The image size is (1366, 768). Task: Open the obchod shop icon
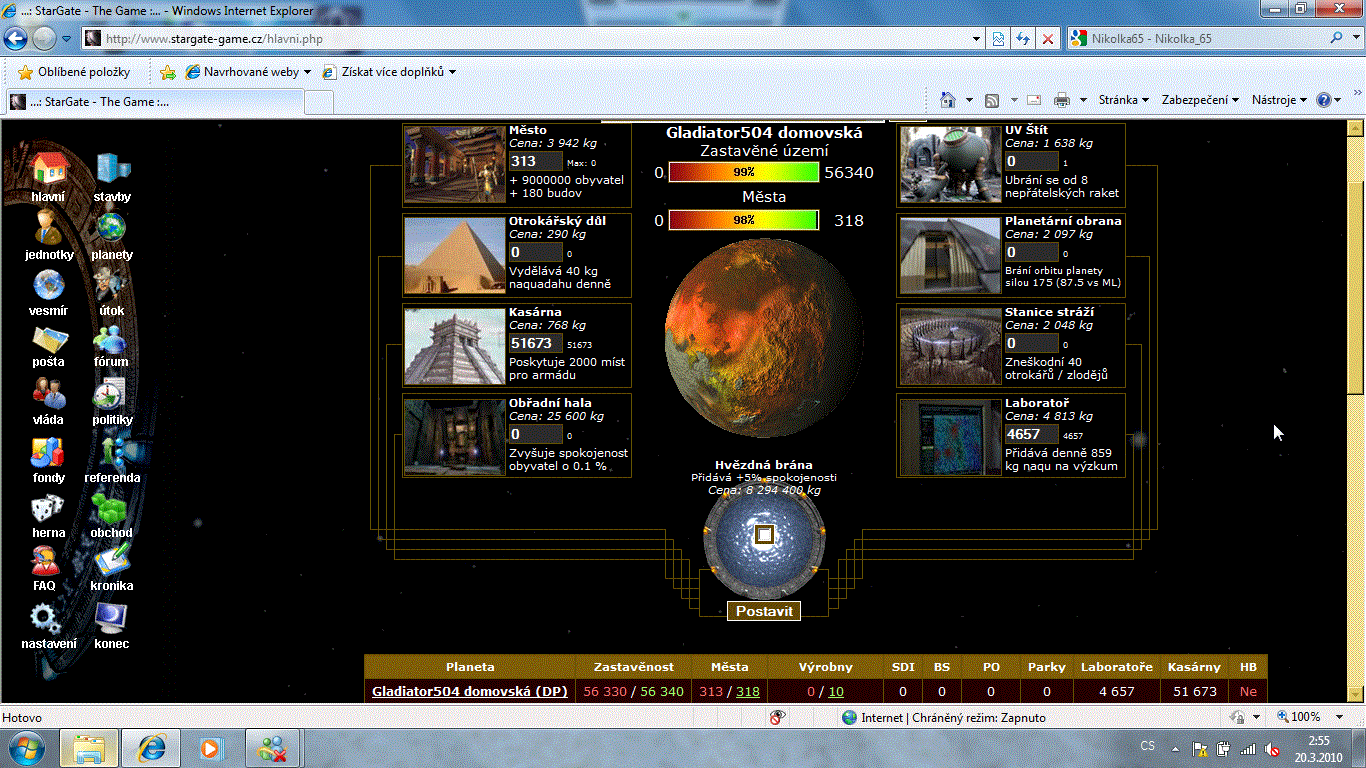coord(112,509)
